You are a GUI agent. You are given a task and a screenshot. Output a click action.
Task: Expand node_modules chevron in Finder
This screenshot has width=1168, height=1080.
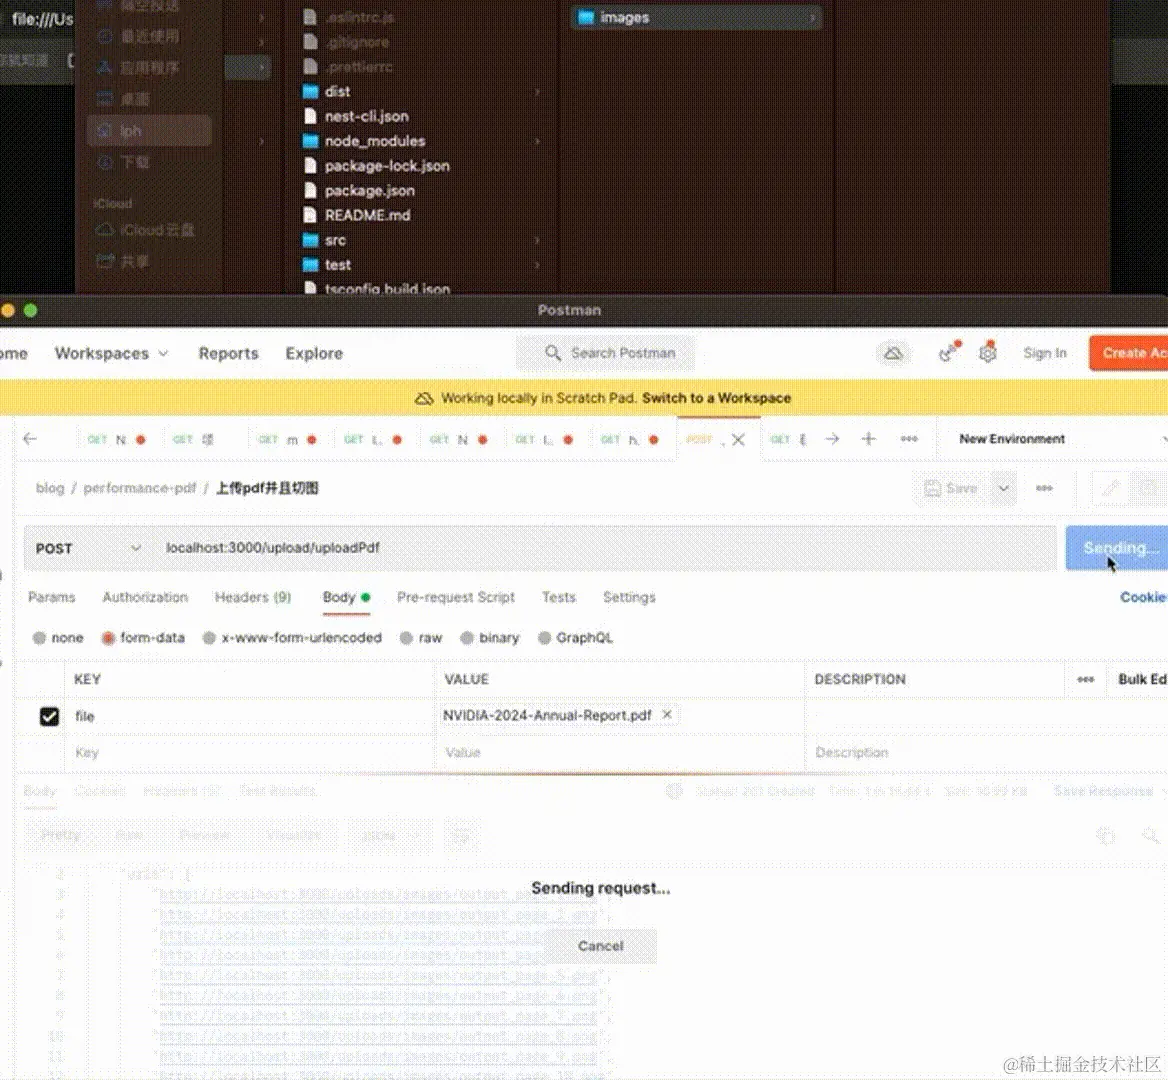(537, 141)
